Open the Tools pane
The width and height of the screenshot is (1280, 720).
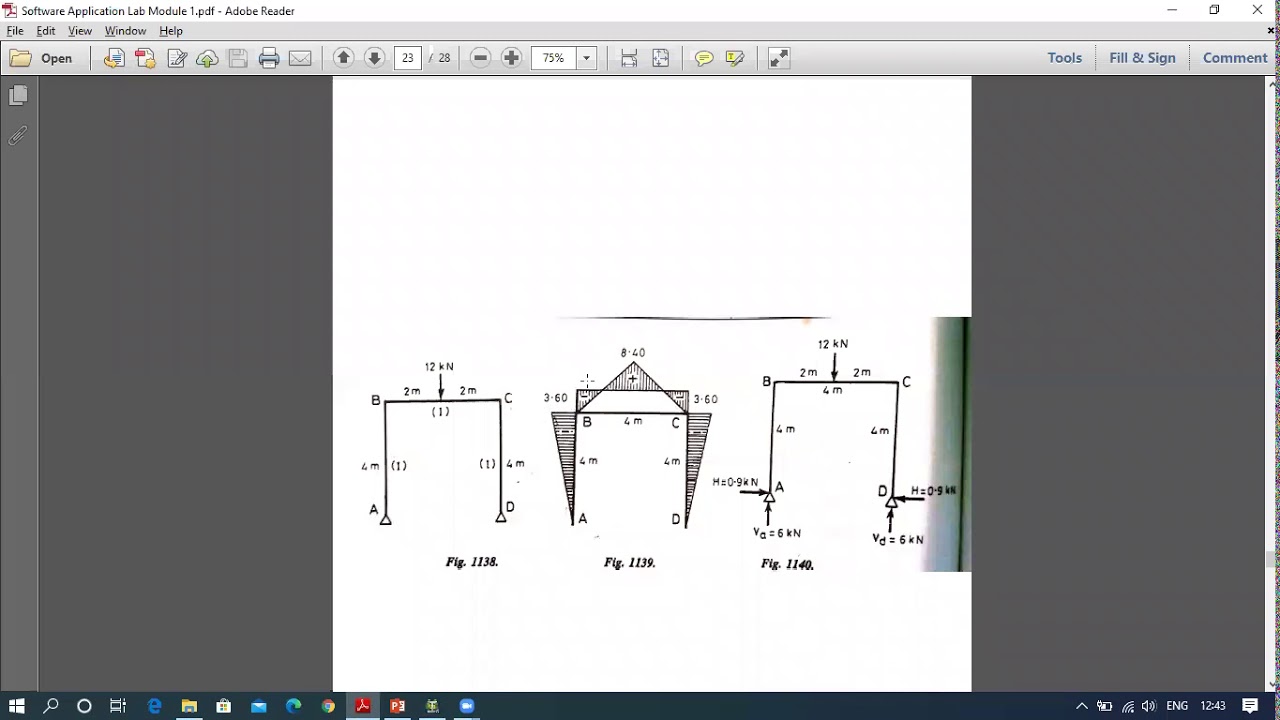click(1064, 58)
